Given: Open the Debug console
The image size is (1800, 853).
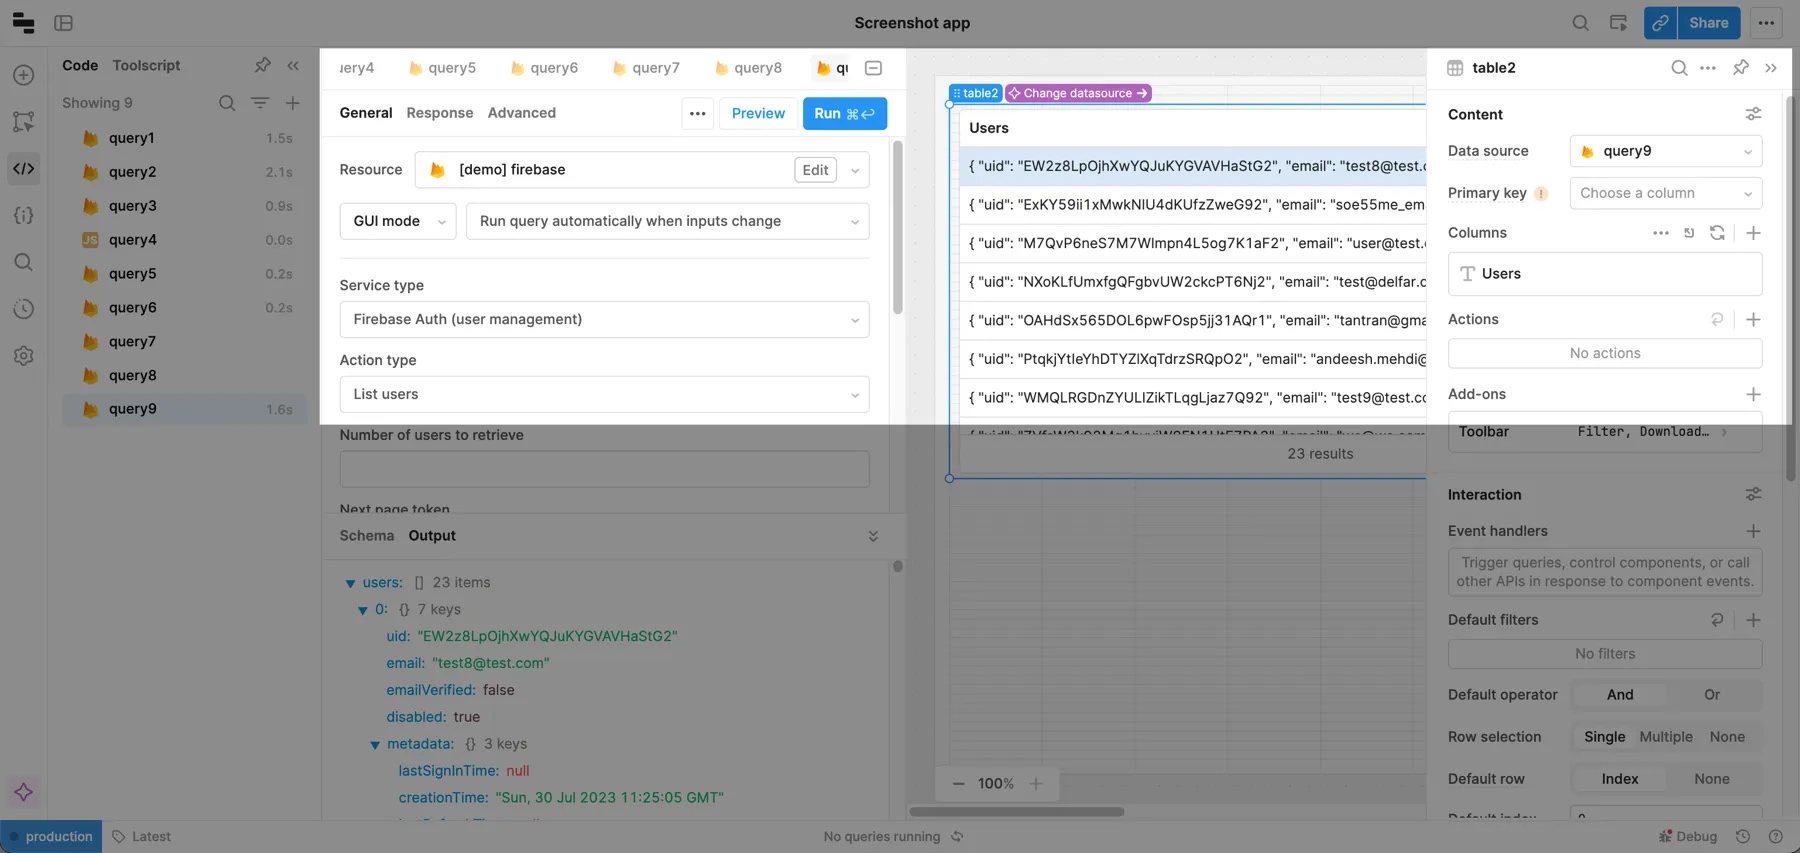Looking at the screenshot, I should tap(1688, 837).
